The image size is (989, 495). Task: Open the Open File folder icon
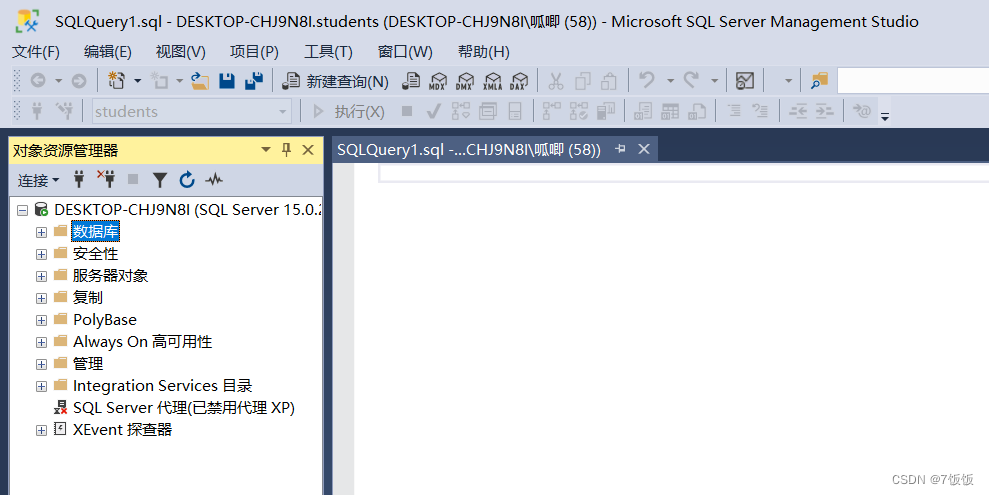click(x=200, y=81)
